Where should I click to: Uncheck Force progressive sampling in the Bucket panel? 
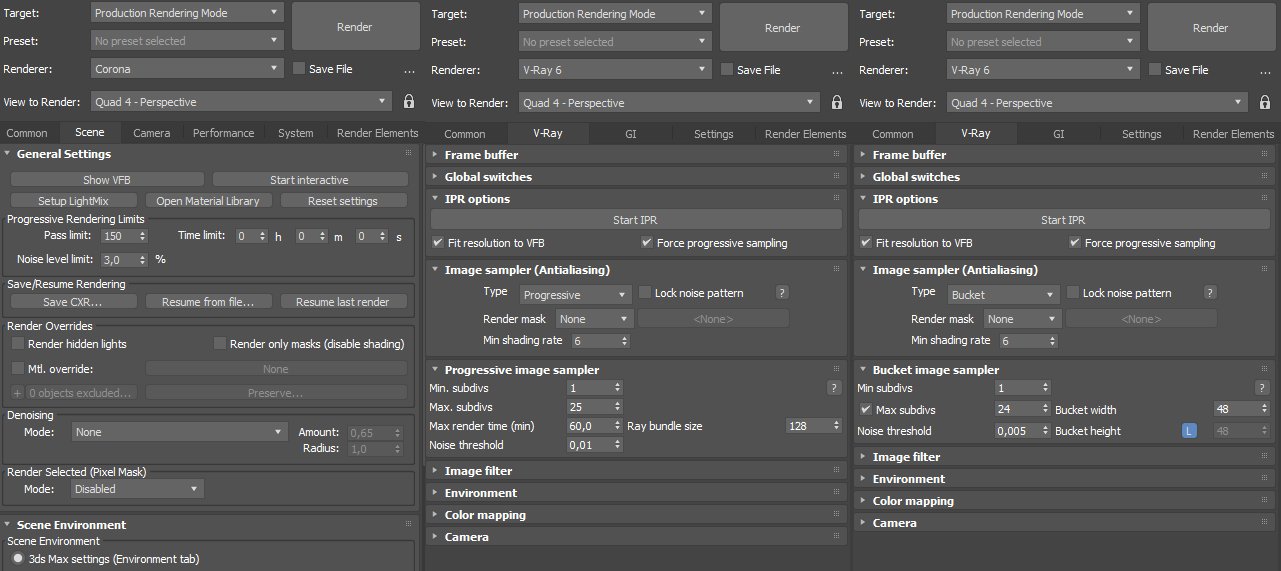tap(1075, 243)
